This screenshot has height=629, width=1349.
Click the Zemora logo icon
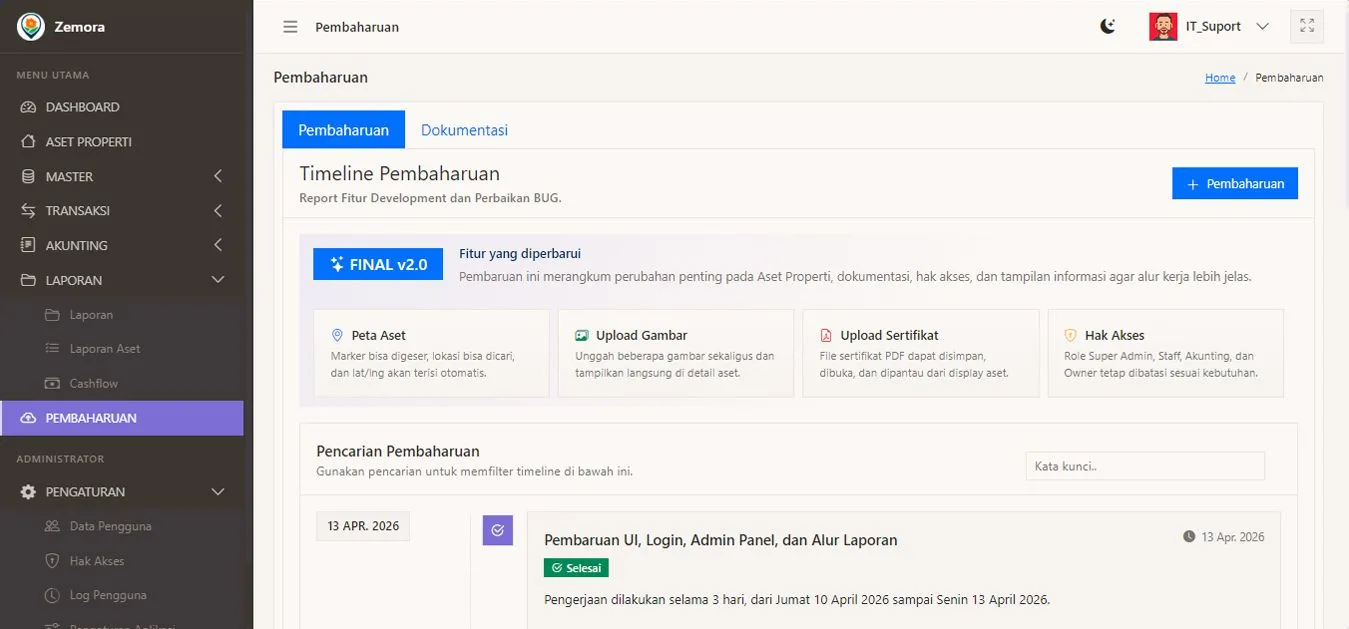tap(30, 26)
